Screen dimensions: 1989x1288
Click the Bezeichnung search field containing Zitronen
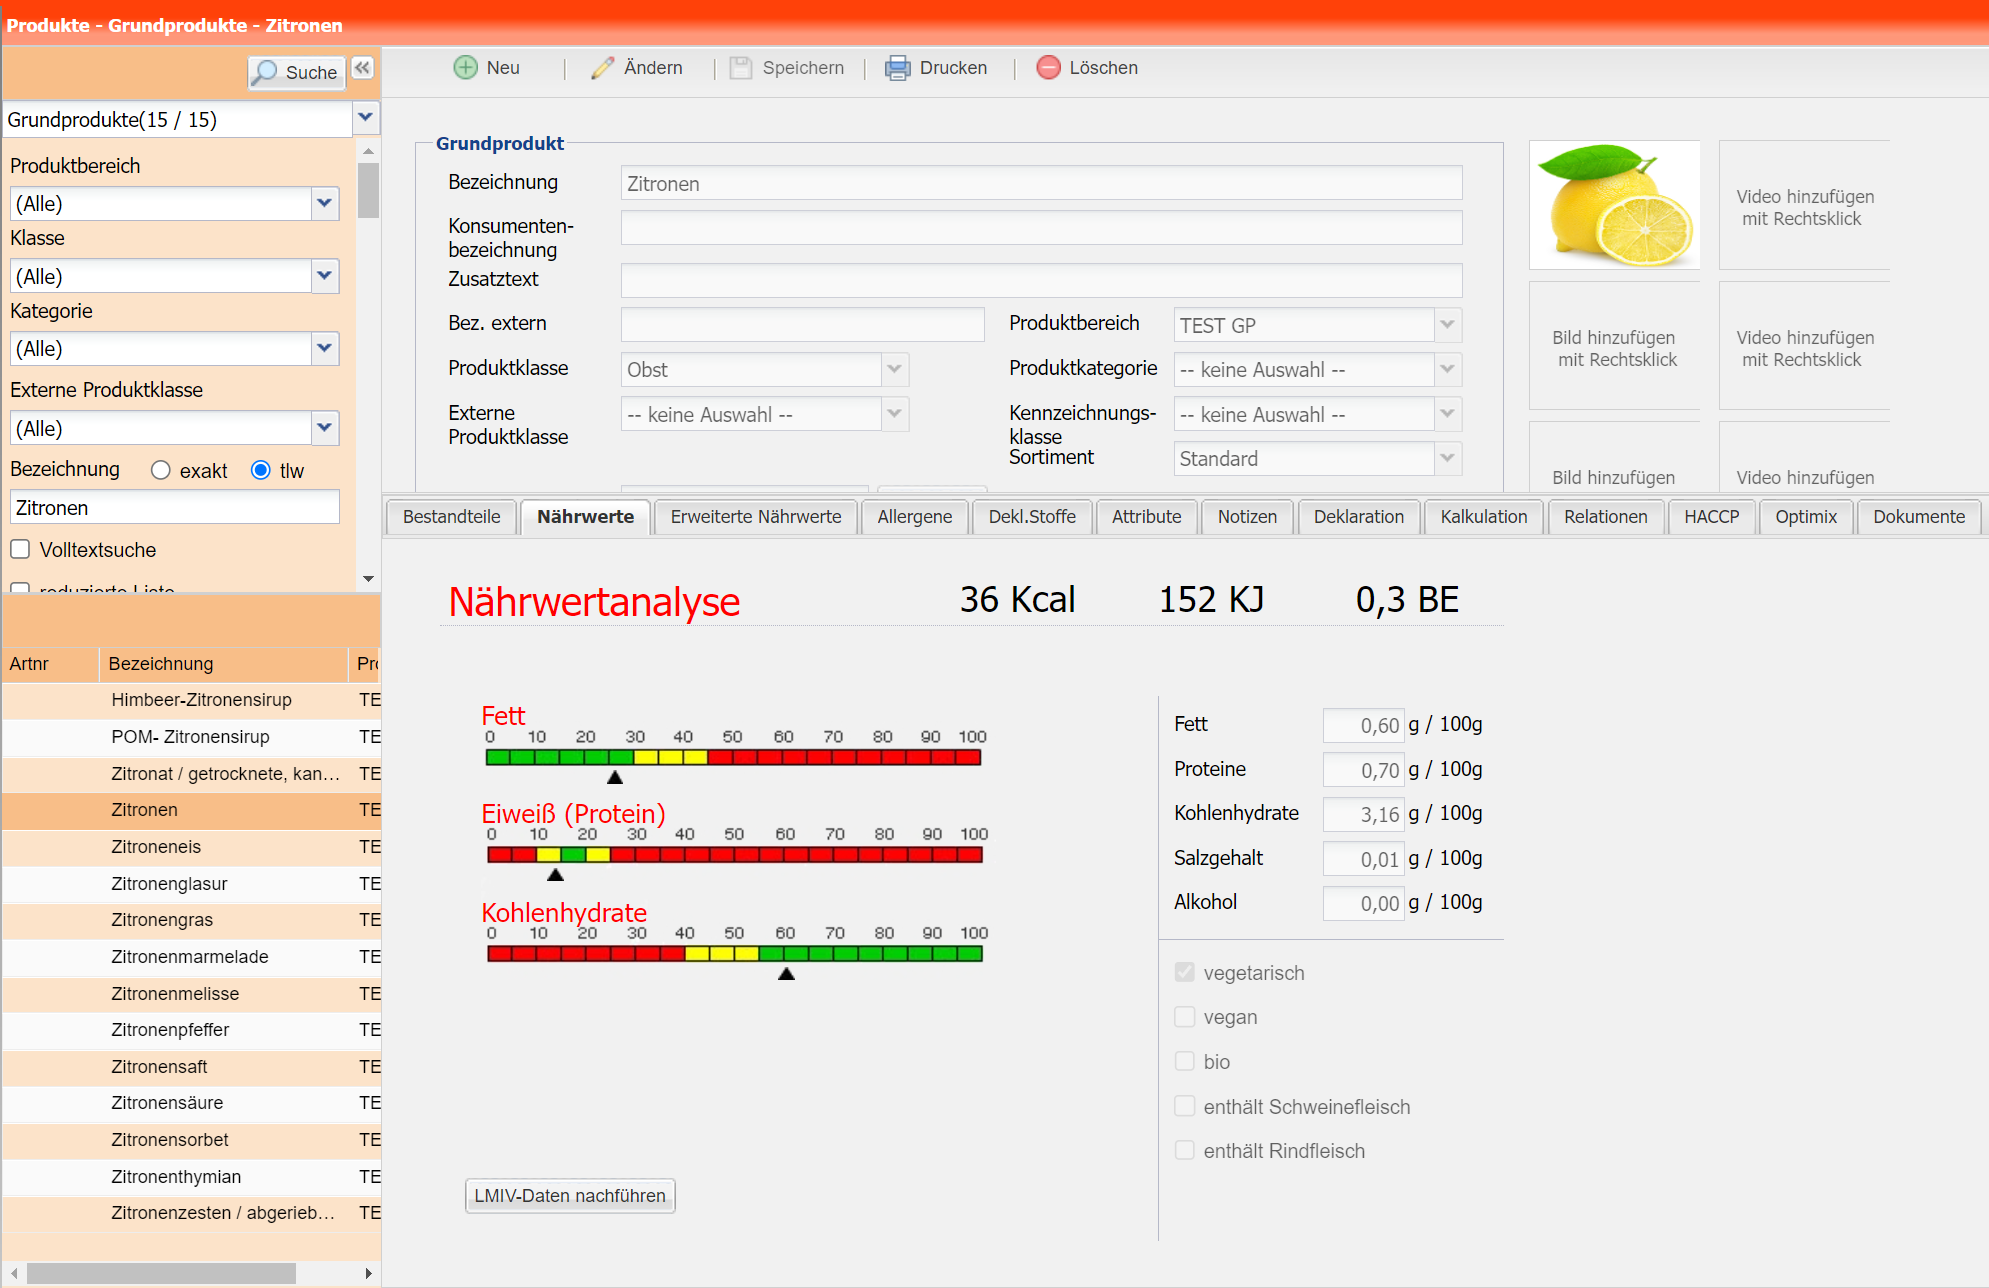pyautogui.click(x=175, y=507)
